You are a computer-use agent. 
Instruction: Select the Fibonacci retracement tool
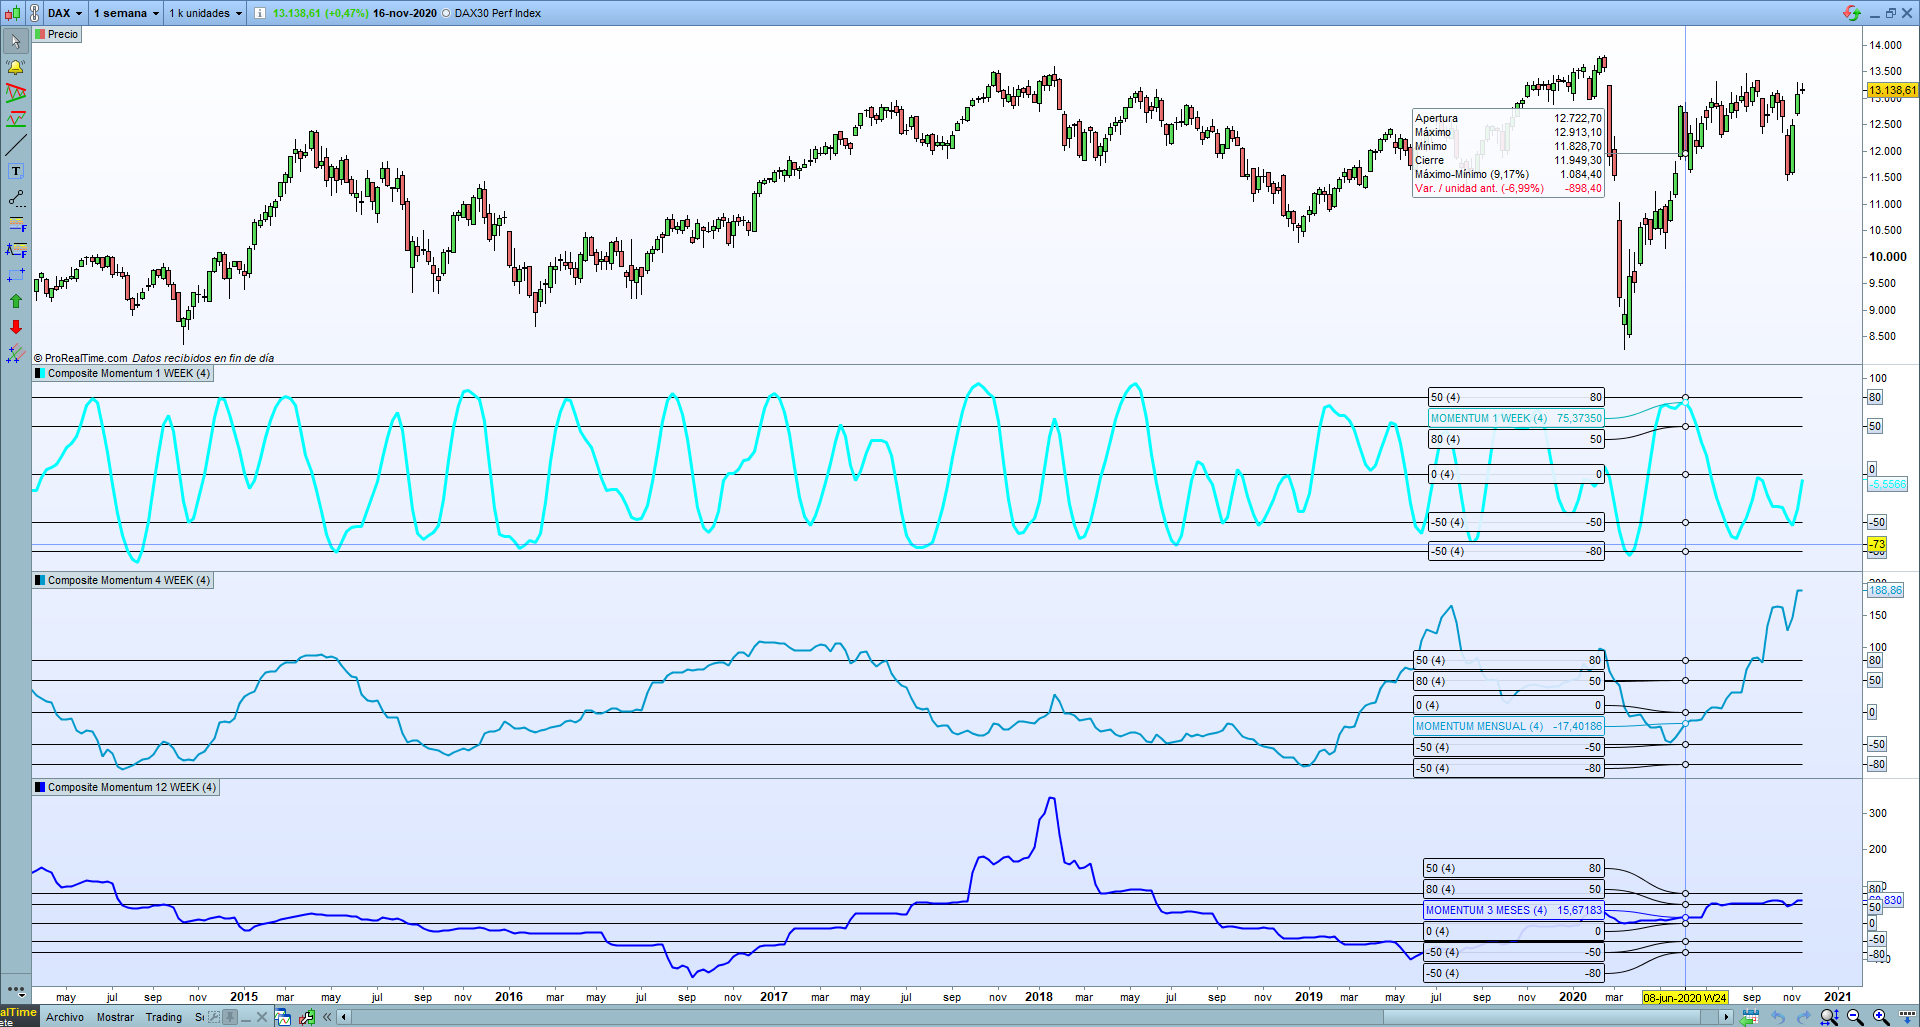[x=16, y=223]
